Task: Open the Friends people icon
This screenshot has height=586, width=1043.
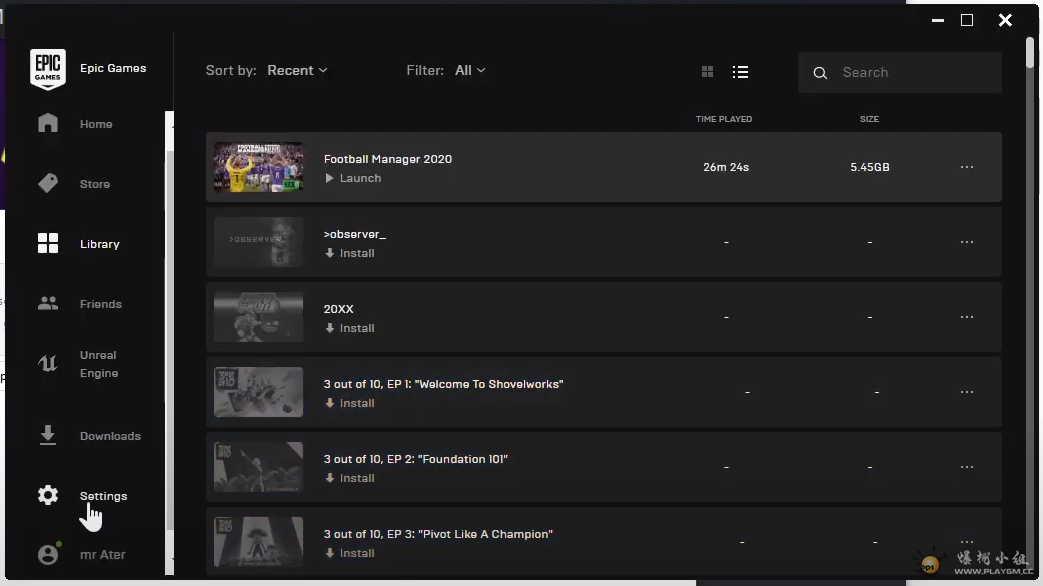Action: pyautogui.click(x=48, y=303)
